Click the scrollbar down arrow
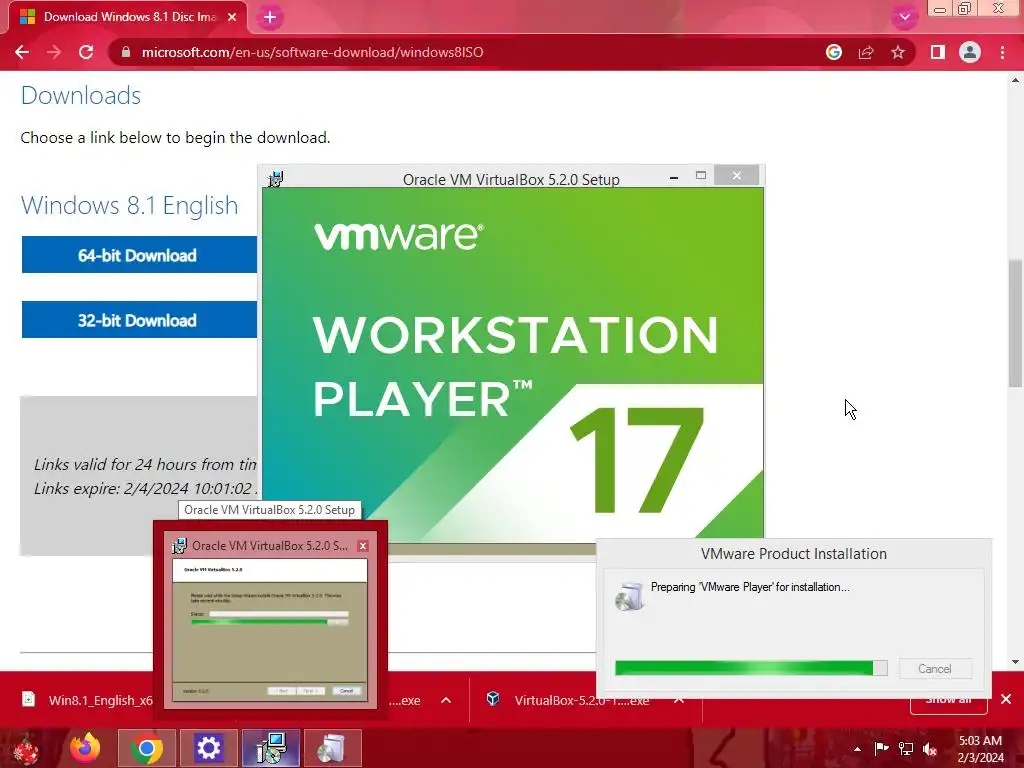 [x=1015, y=662]
